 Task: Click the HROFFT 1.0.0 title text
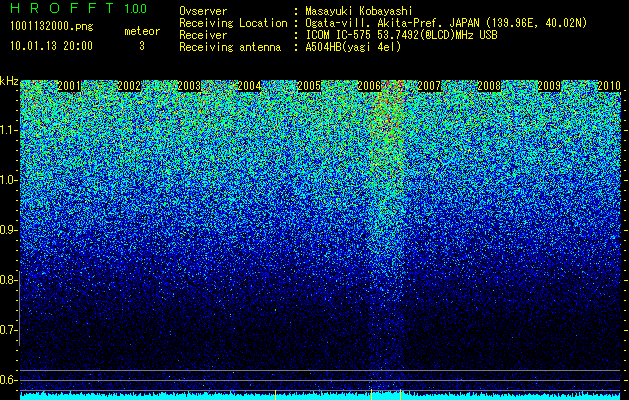pyautogui.click(x=78, y=8)
